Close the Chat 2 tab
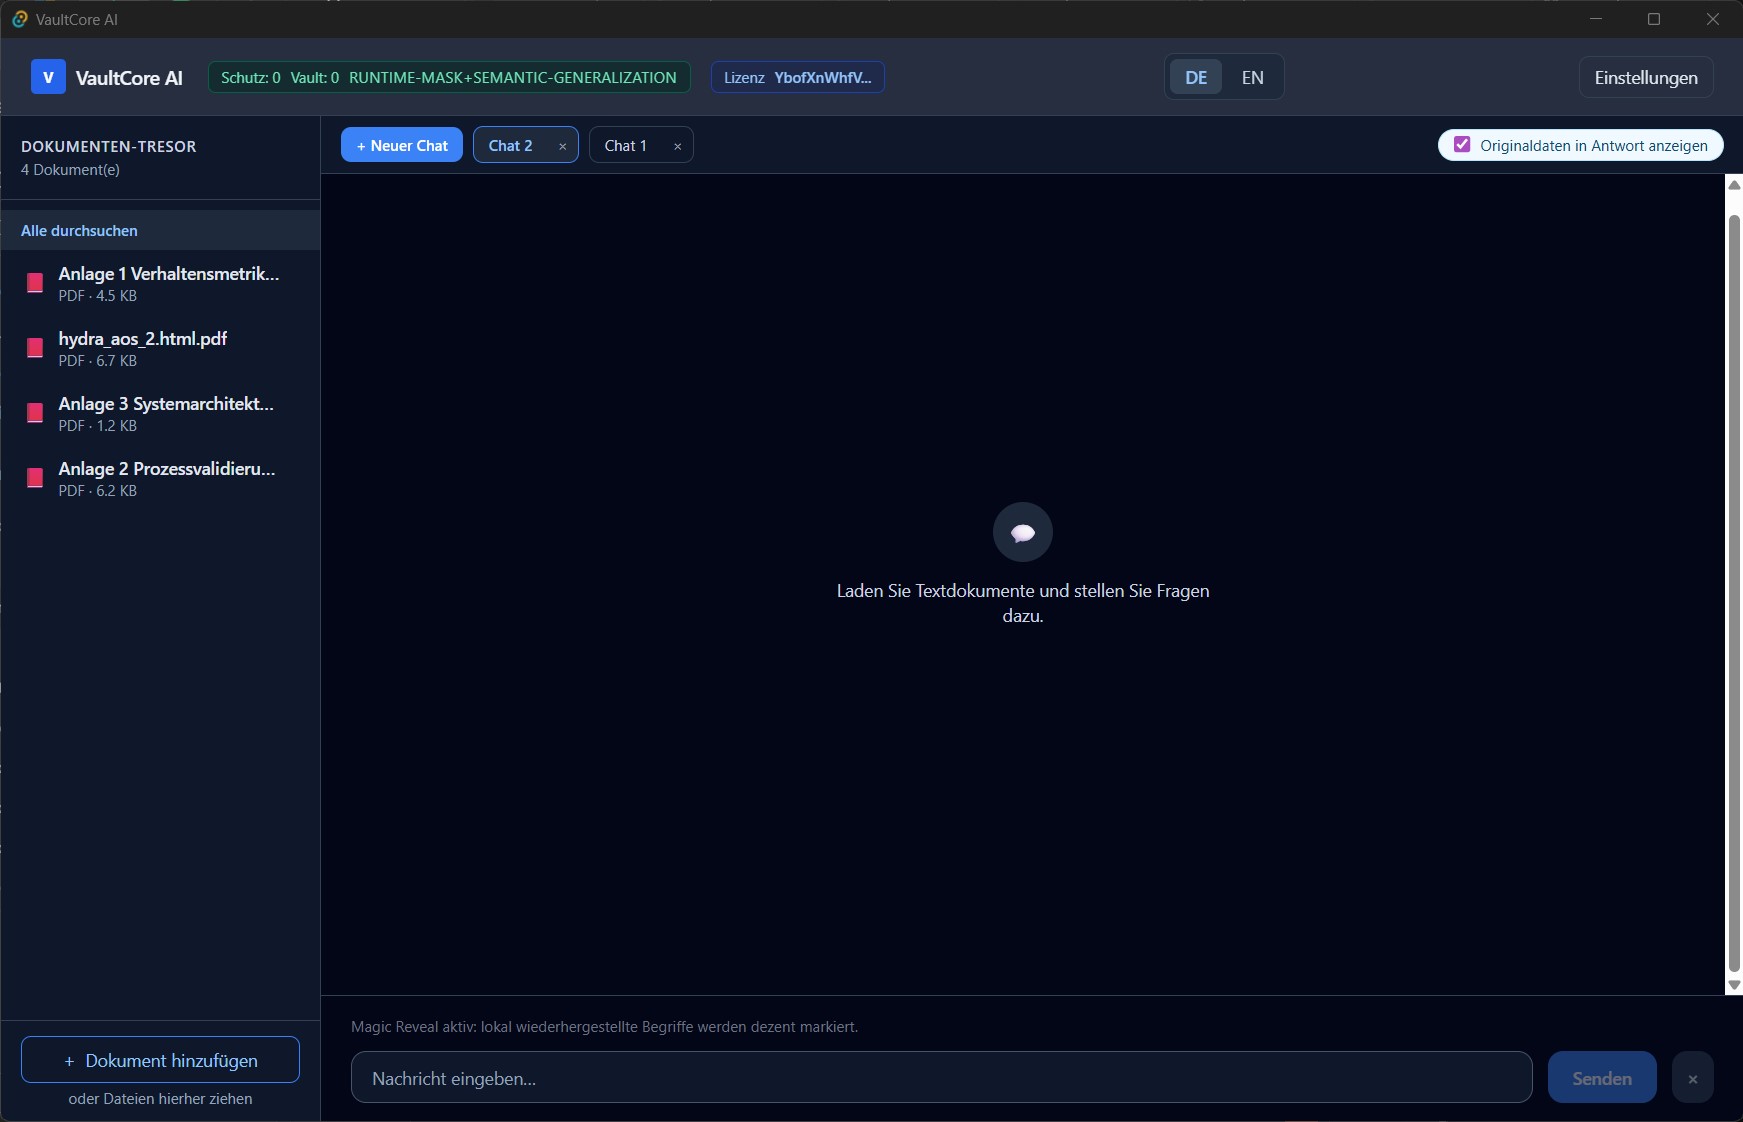 tap(562, 146)
